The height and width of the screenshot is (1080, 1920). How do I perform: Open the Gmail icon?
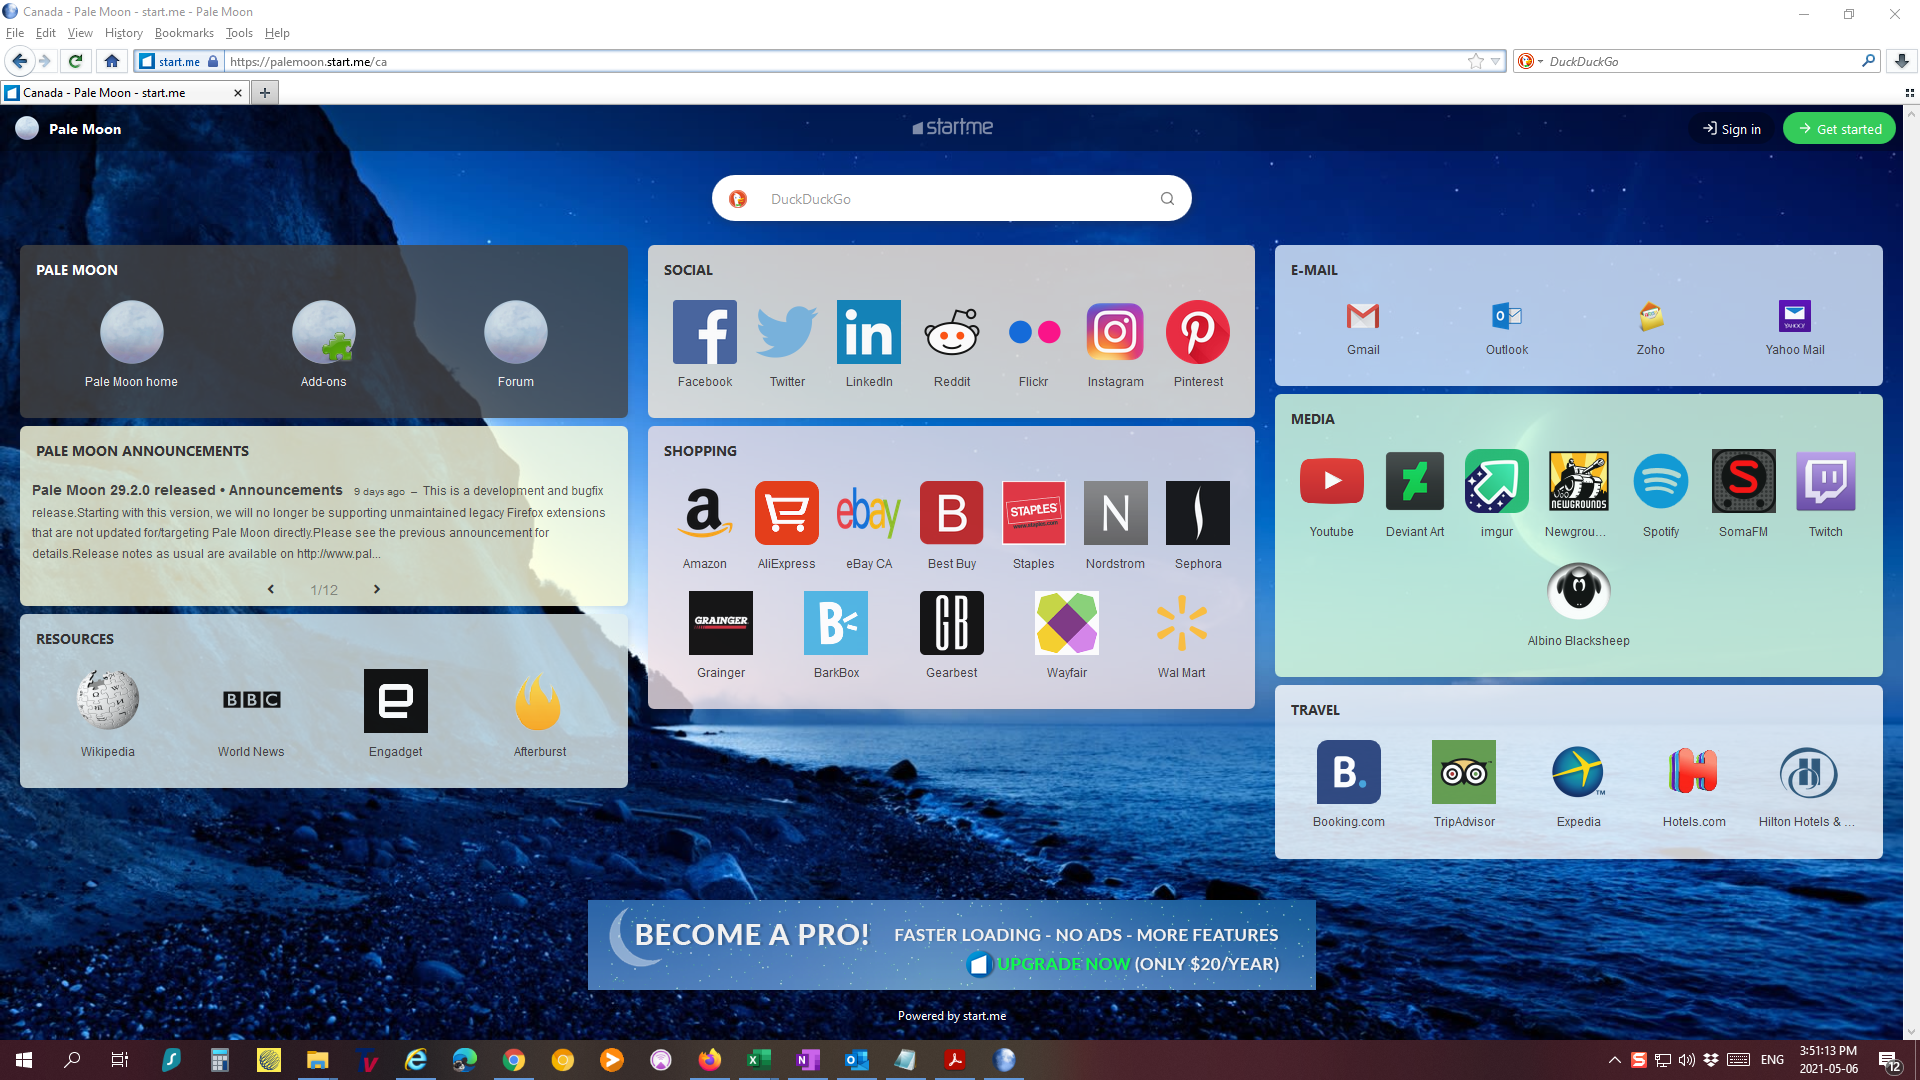click(x=1363, y=316)
